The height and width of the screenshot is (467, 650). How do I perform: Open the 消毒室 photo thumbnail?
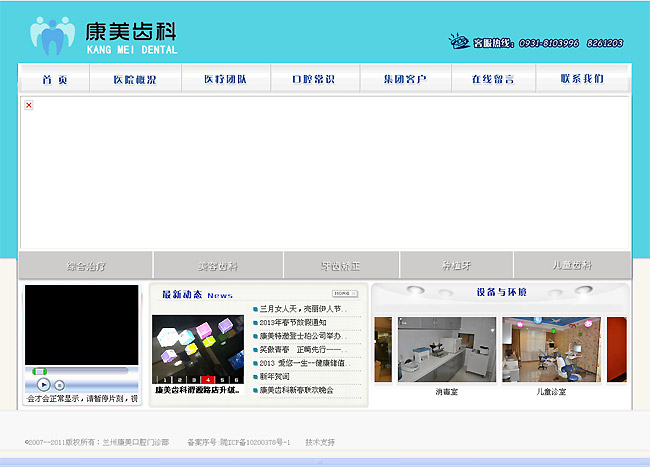[x=447, y=349]
